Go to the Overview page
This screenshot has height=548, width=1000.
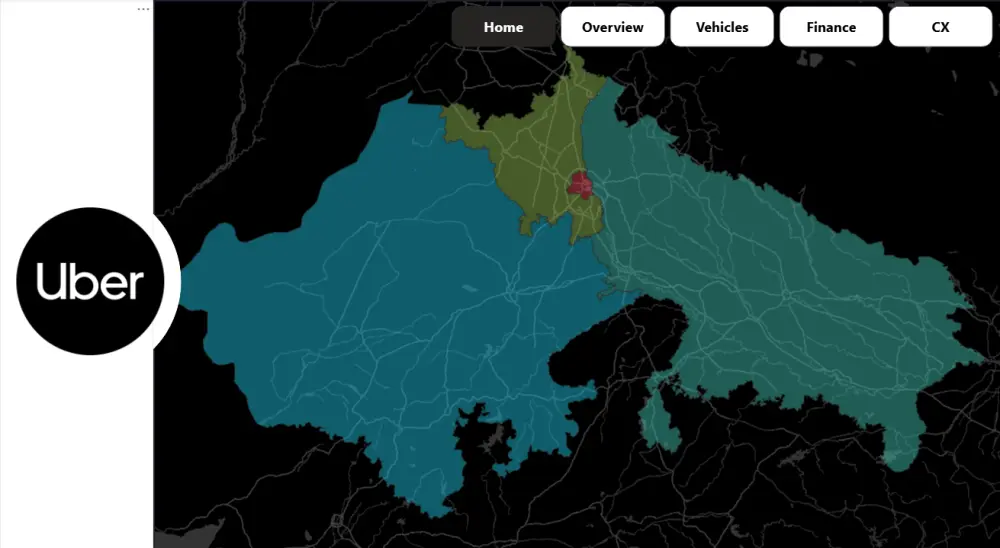[612, 27]
